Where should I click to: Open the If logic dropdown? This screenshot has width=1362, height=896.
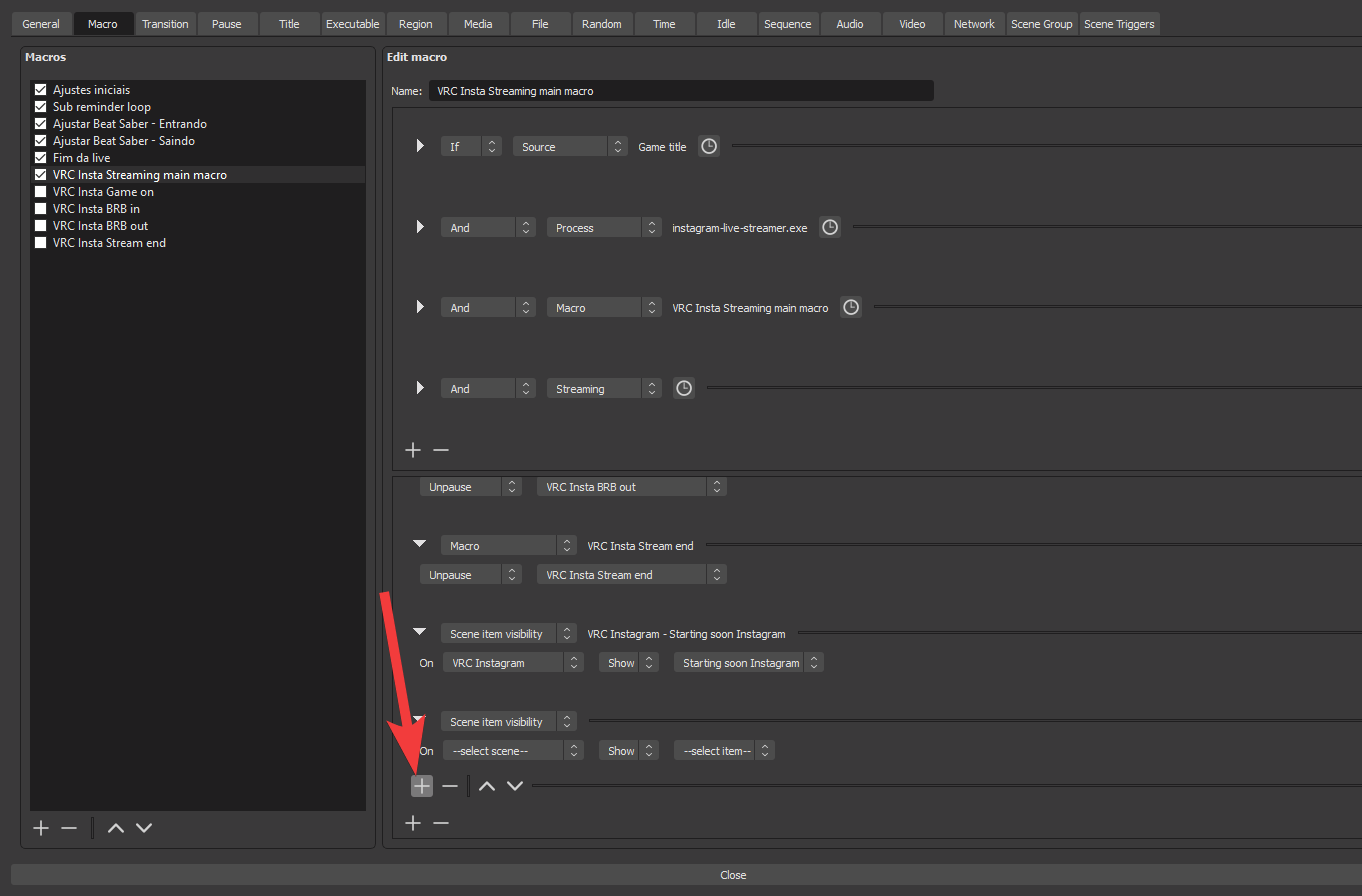[x=471, y=147]
